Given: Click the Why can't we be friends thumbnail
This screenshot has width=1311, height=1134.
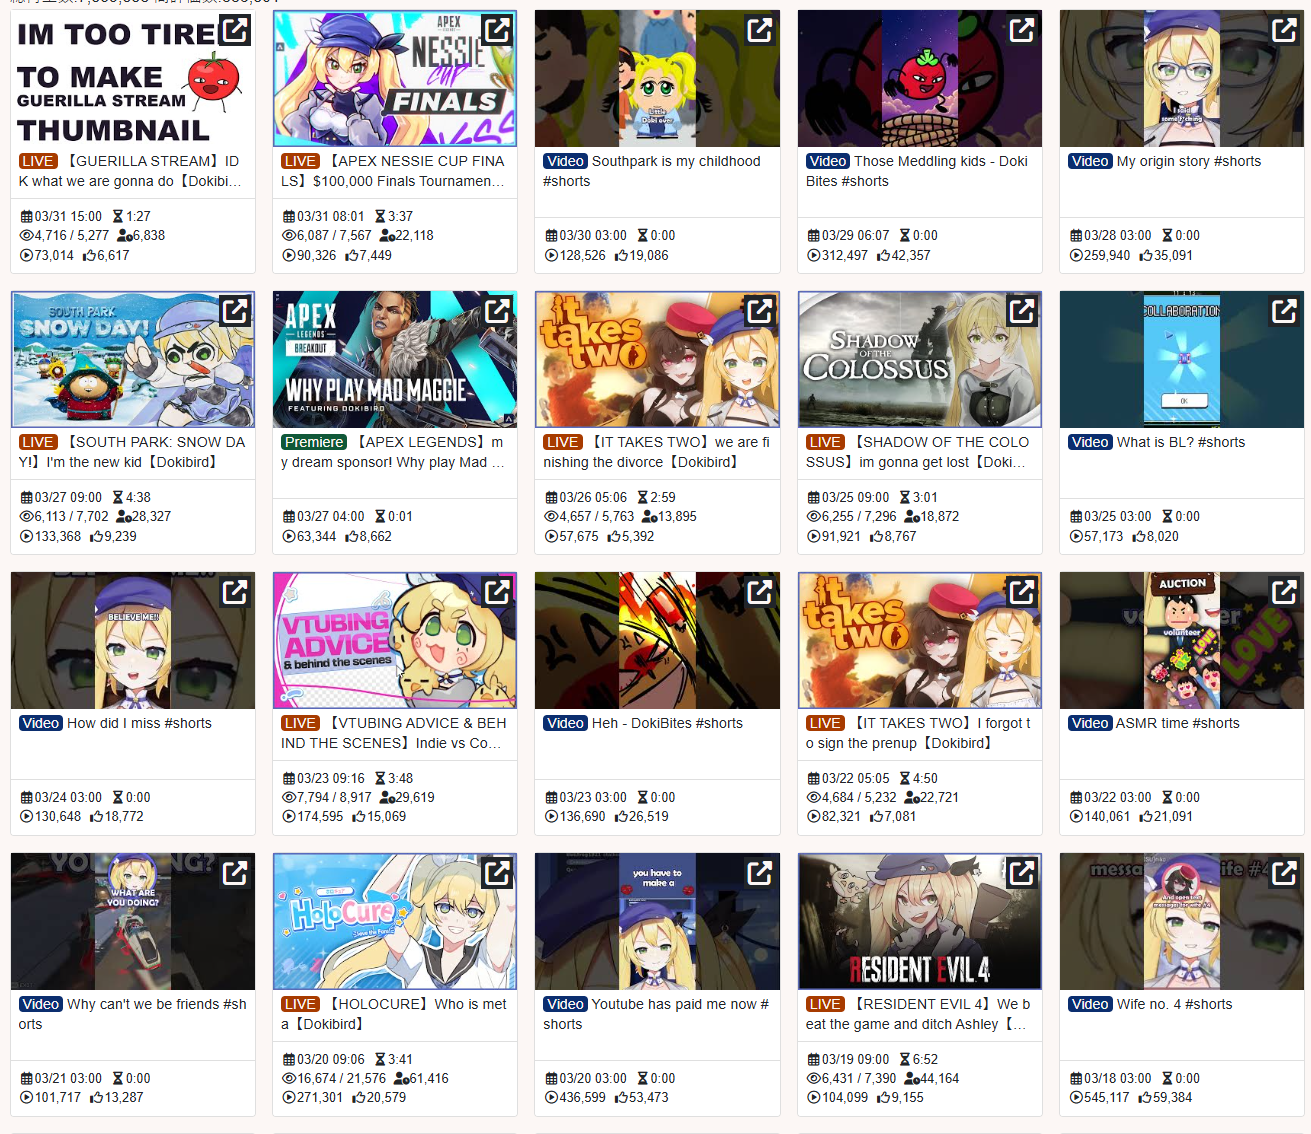Looking at the screenshot, I should pos(133,922).
